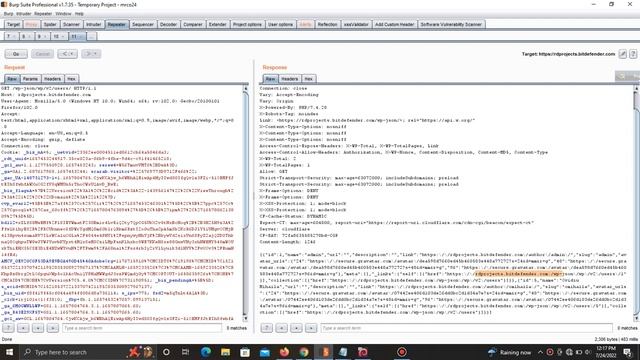Viewport: 640px width, 360px height.
Task: Open history back dropdown button
Action: [x=67, y=54]
